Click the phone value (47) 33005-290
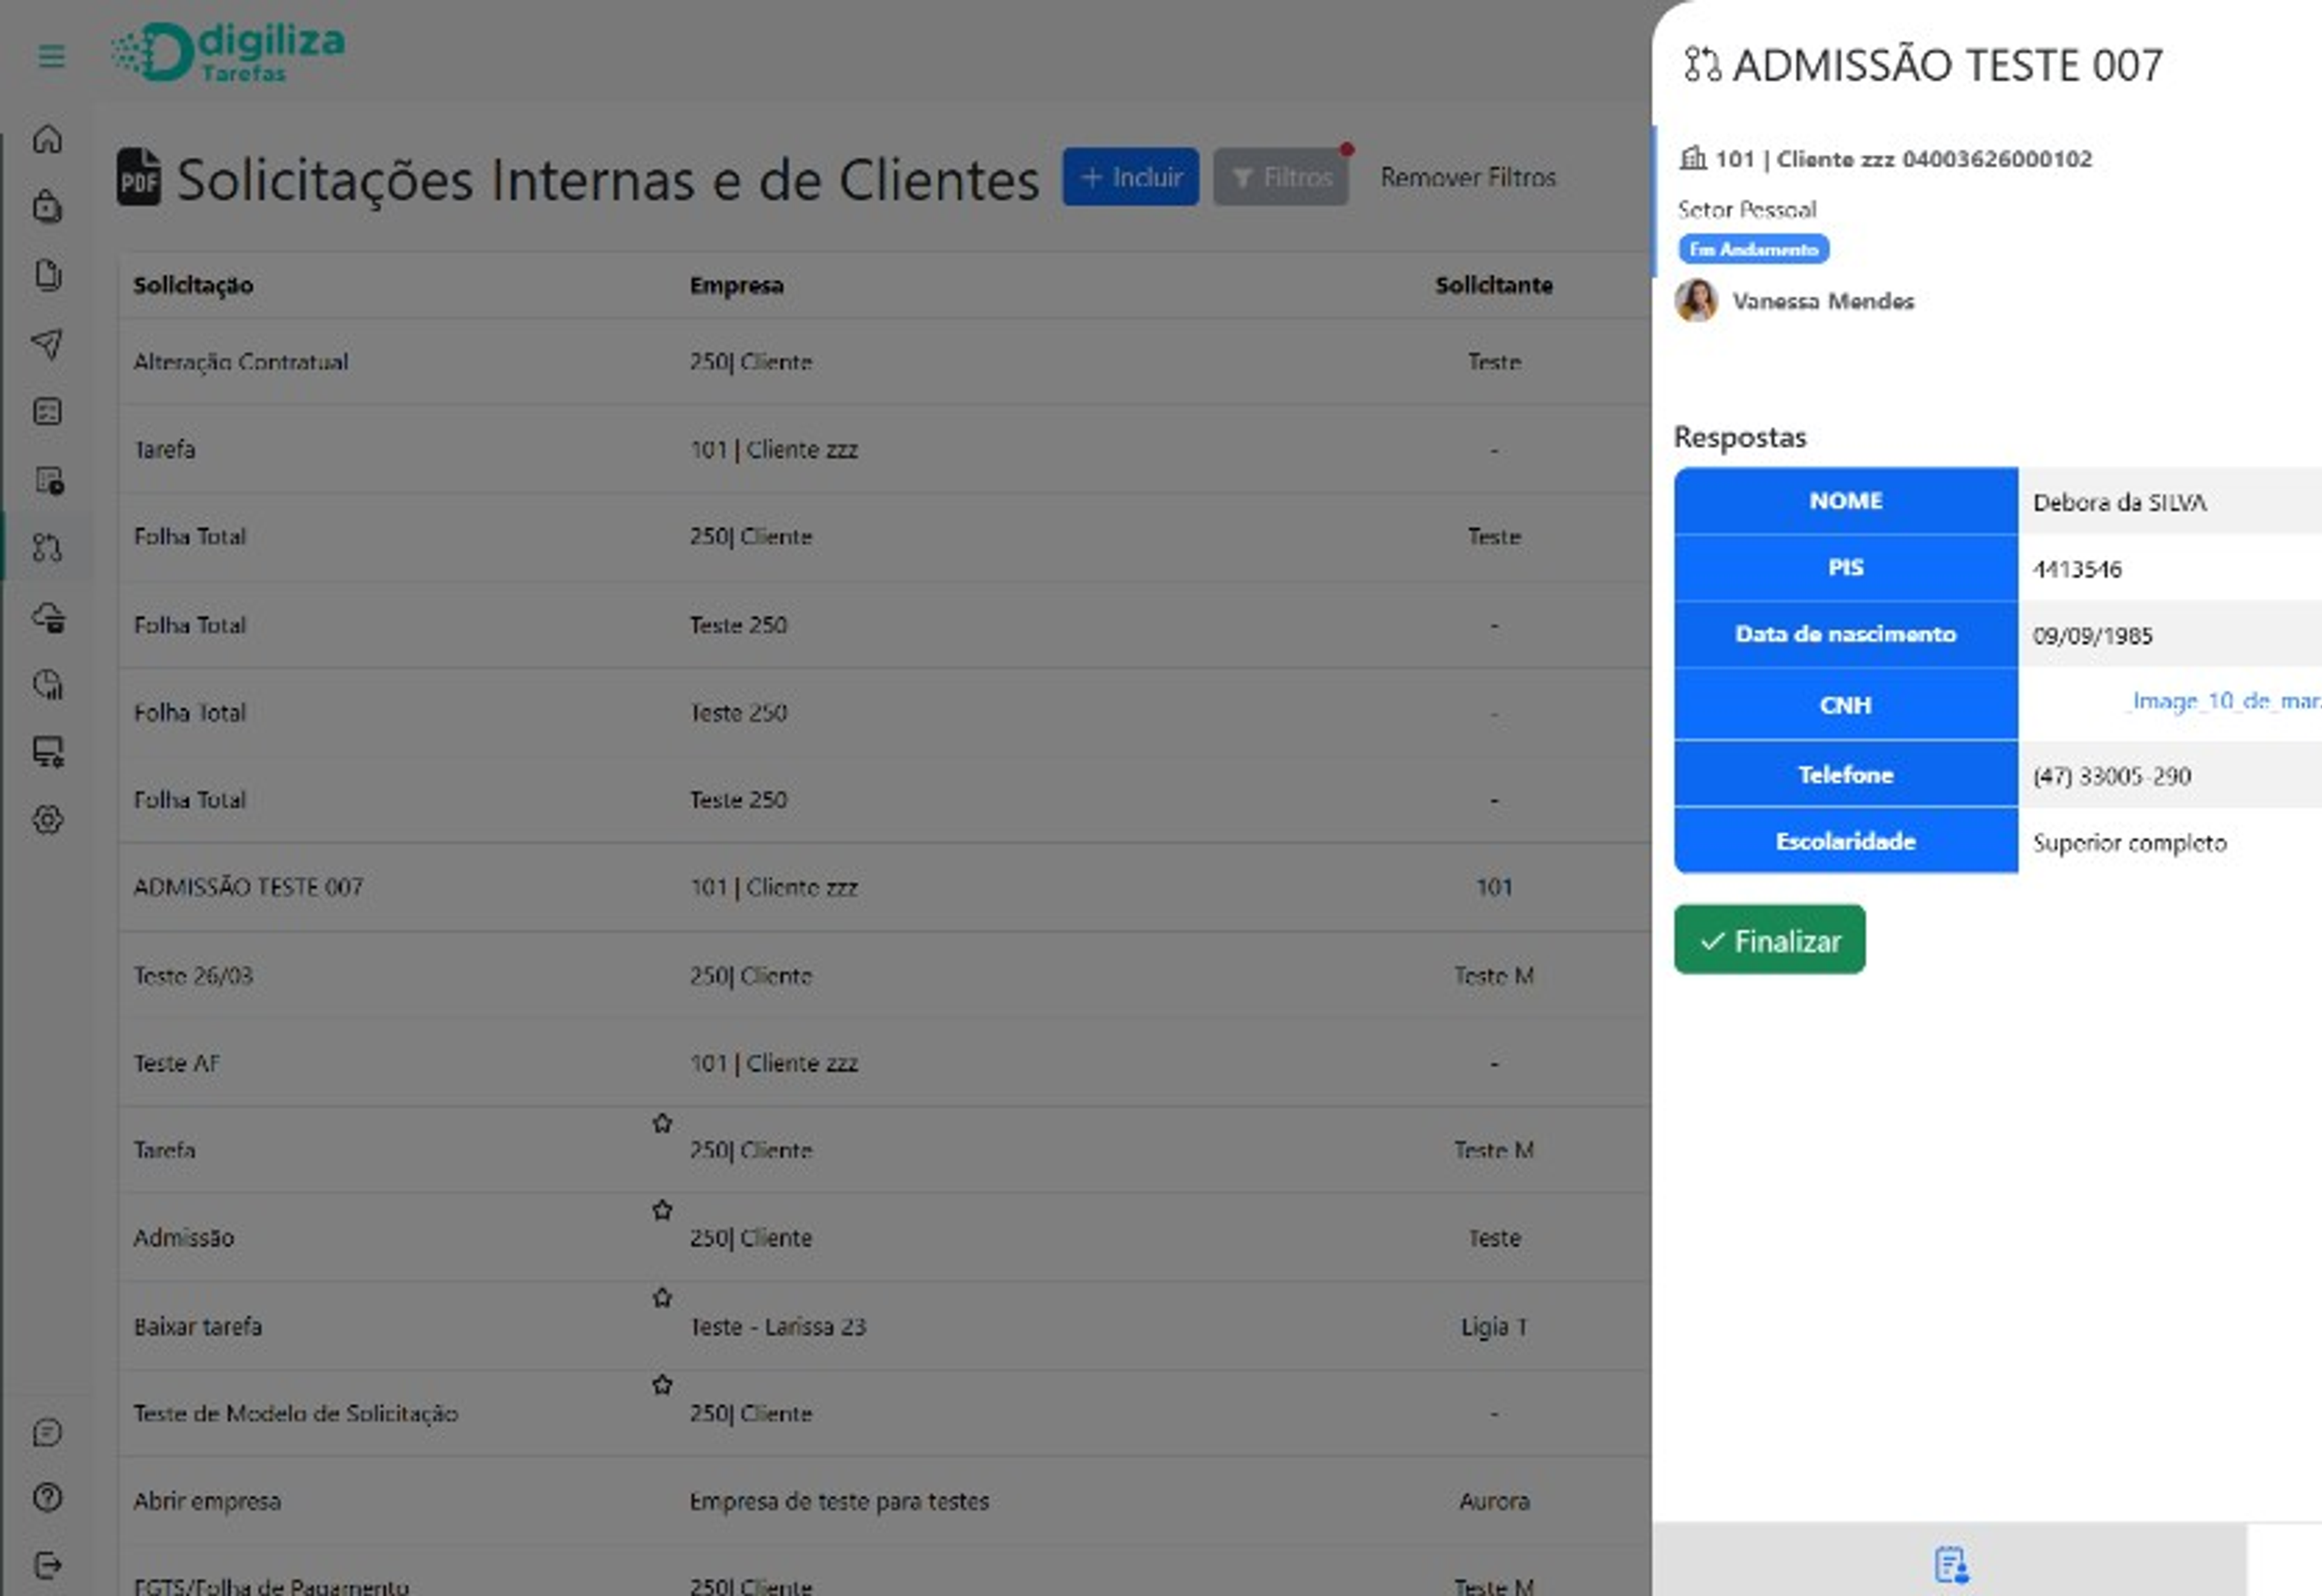The image size is (2322, 1596). point(2111,776)
